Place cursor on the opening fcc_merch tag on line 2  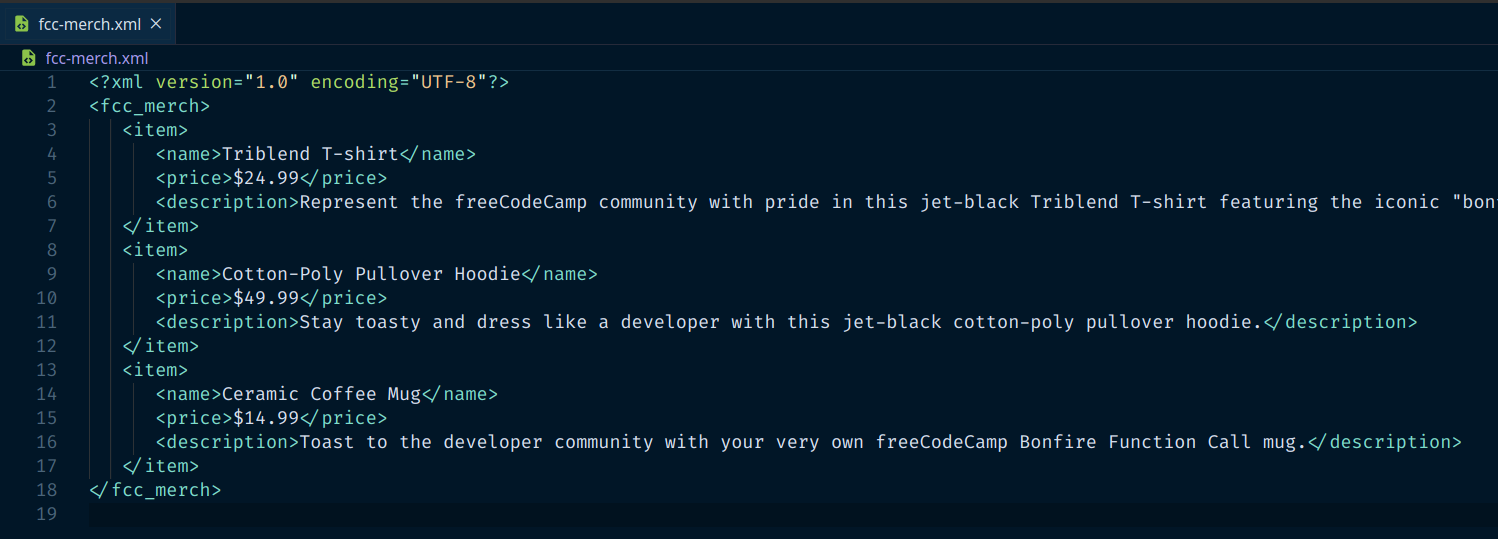pos(149,106)
